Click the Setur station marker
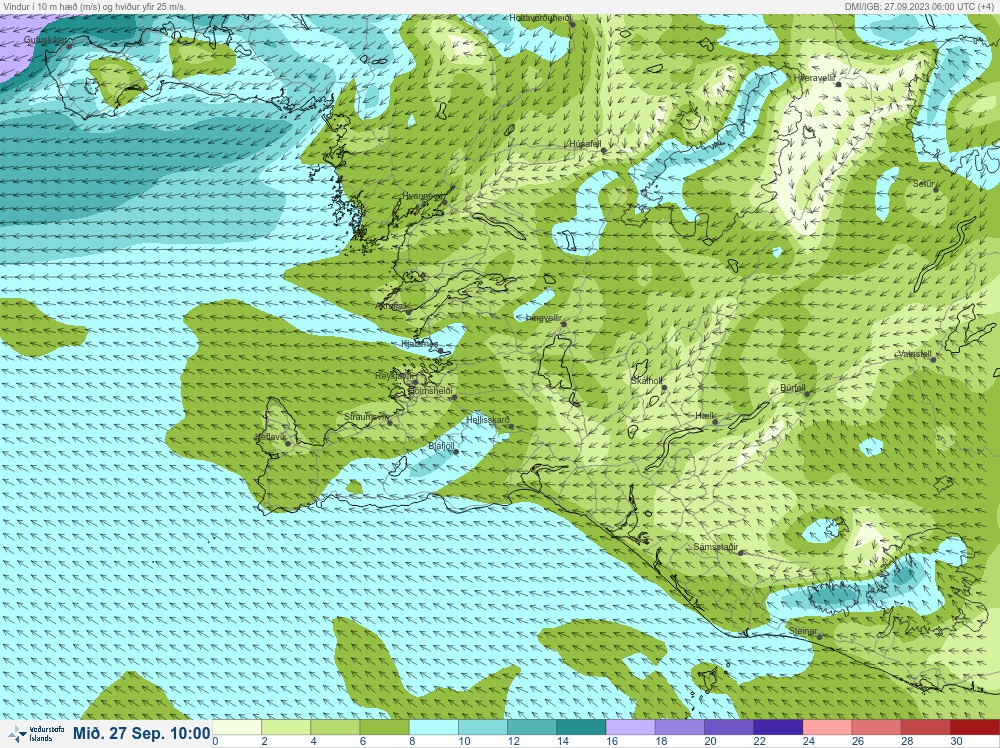This screenshot has height=748, width=1000. tap(936, 190)
